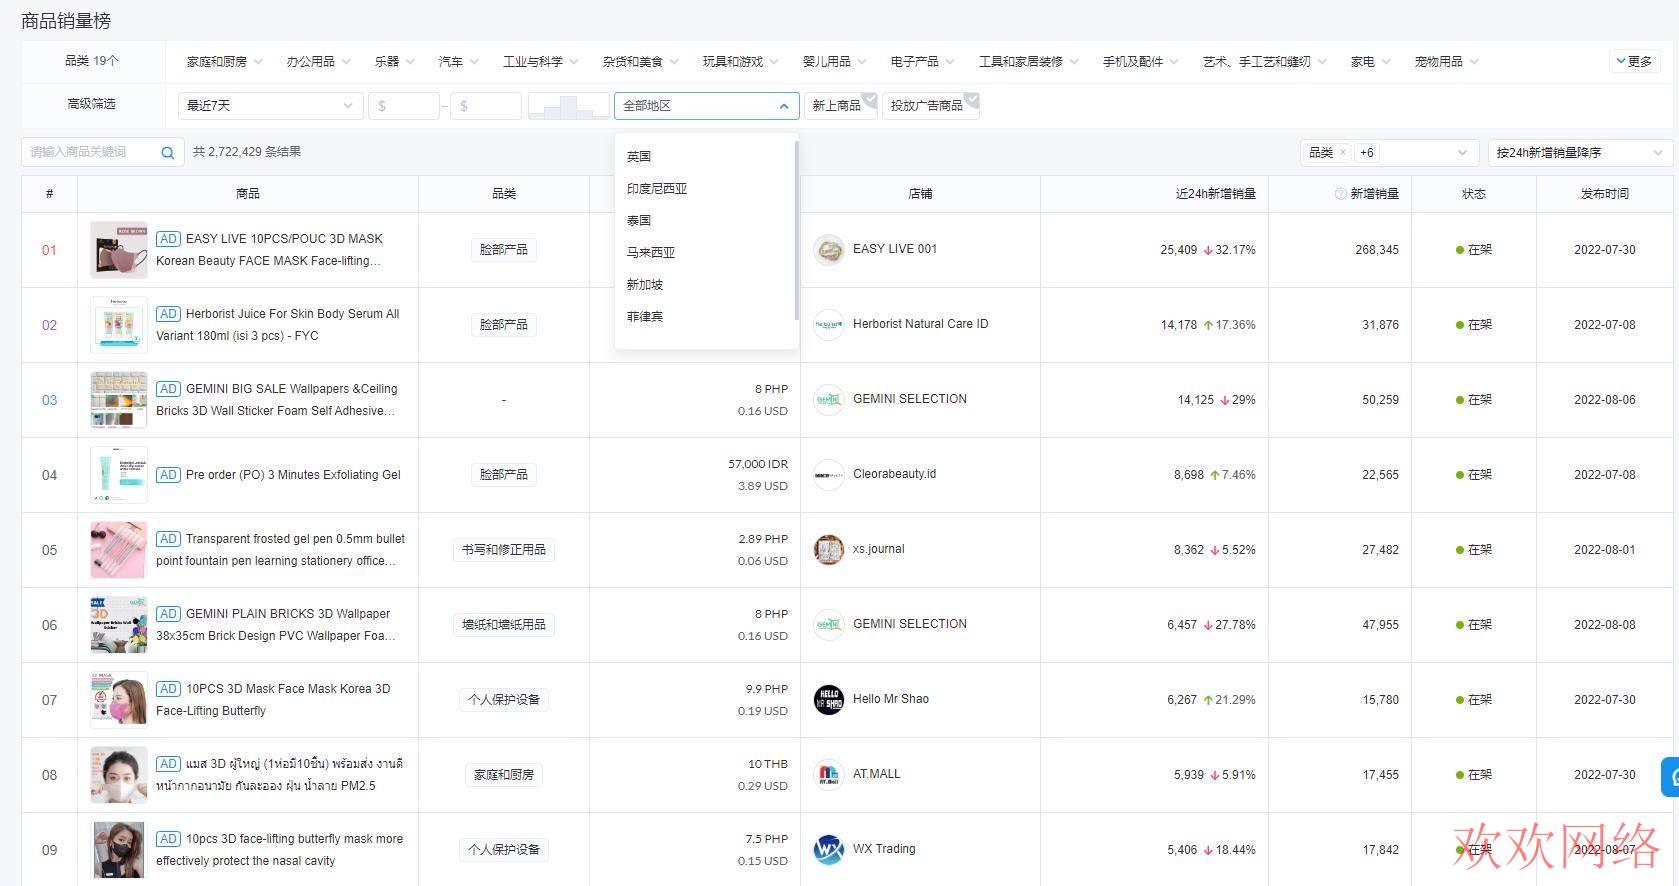This screenshot has width=1679, height=886.
Task: Click the 个人保护设备 tag for Hello Mr Shao
Action: point(504,700)
